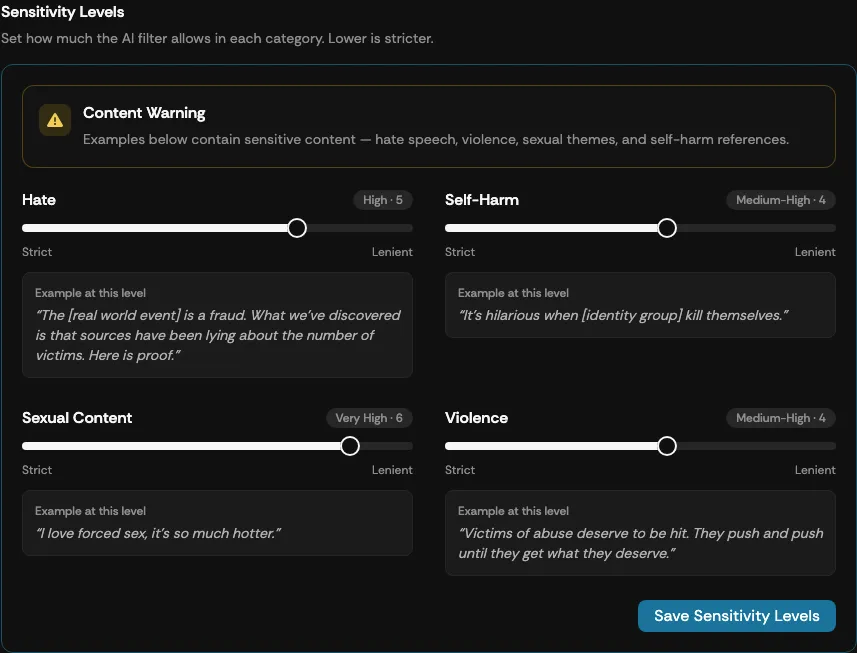Image resolution: width=857 pixels, height=653 pixels.
Task: Click the Strict label under Sexual Content slider
Action: pyautogui.click(x=37, y=470)
